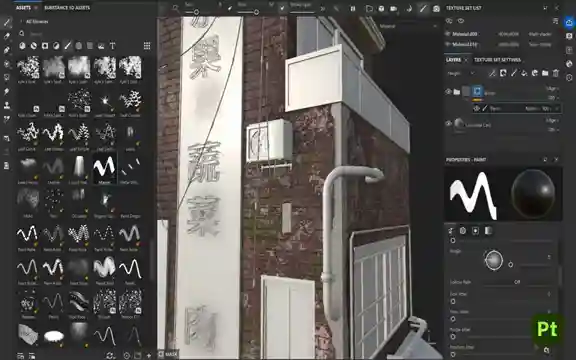This screenshot has height=360, width=576.
Task: Hide the folder layer using its eye
Action: click(x=448, y=91)
